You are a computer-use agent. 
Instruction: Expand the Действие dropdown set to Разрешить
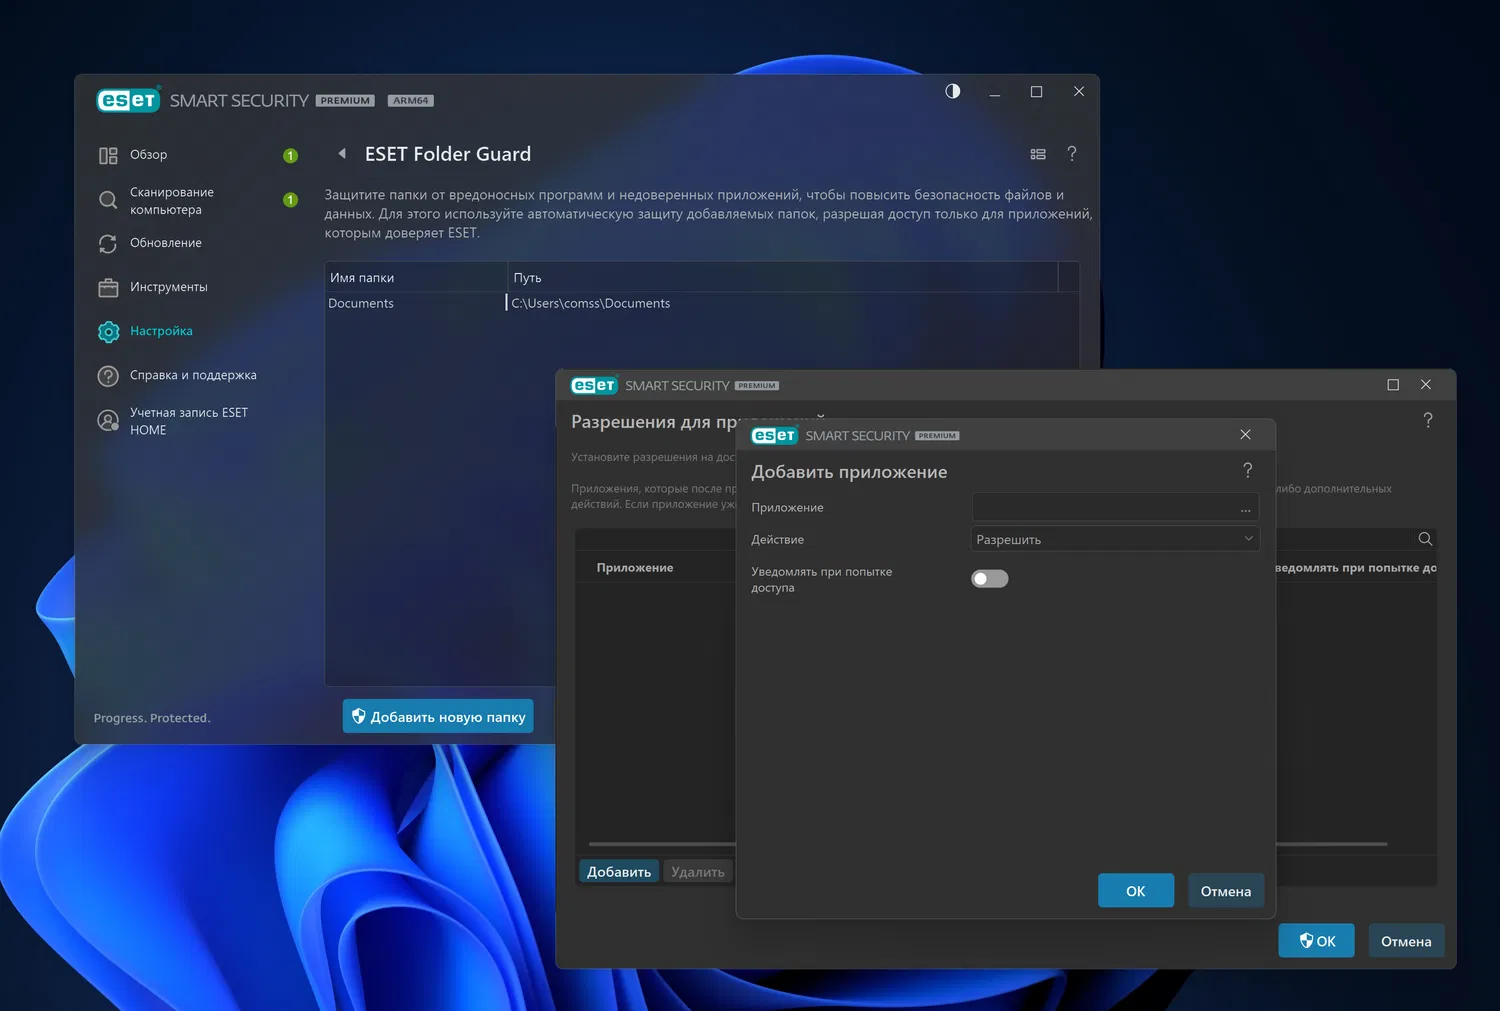[x=1115, y=539]
